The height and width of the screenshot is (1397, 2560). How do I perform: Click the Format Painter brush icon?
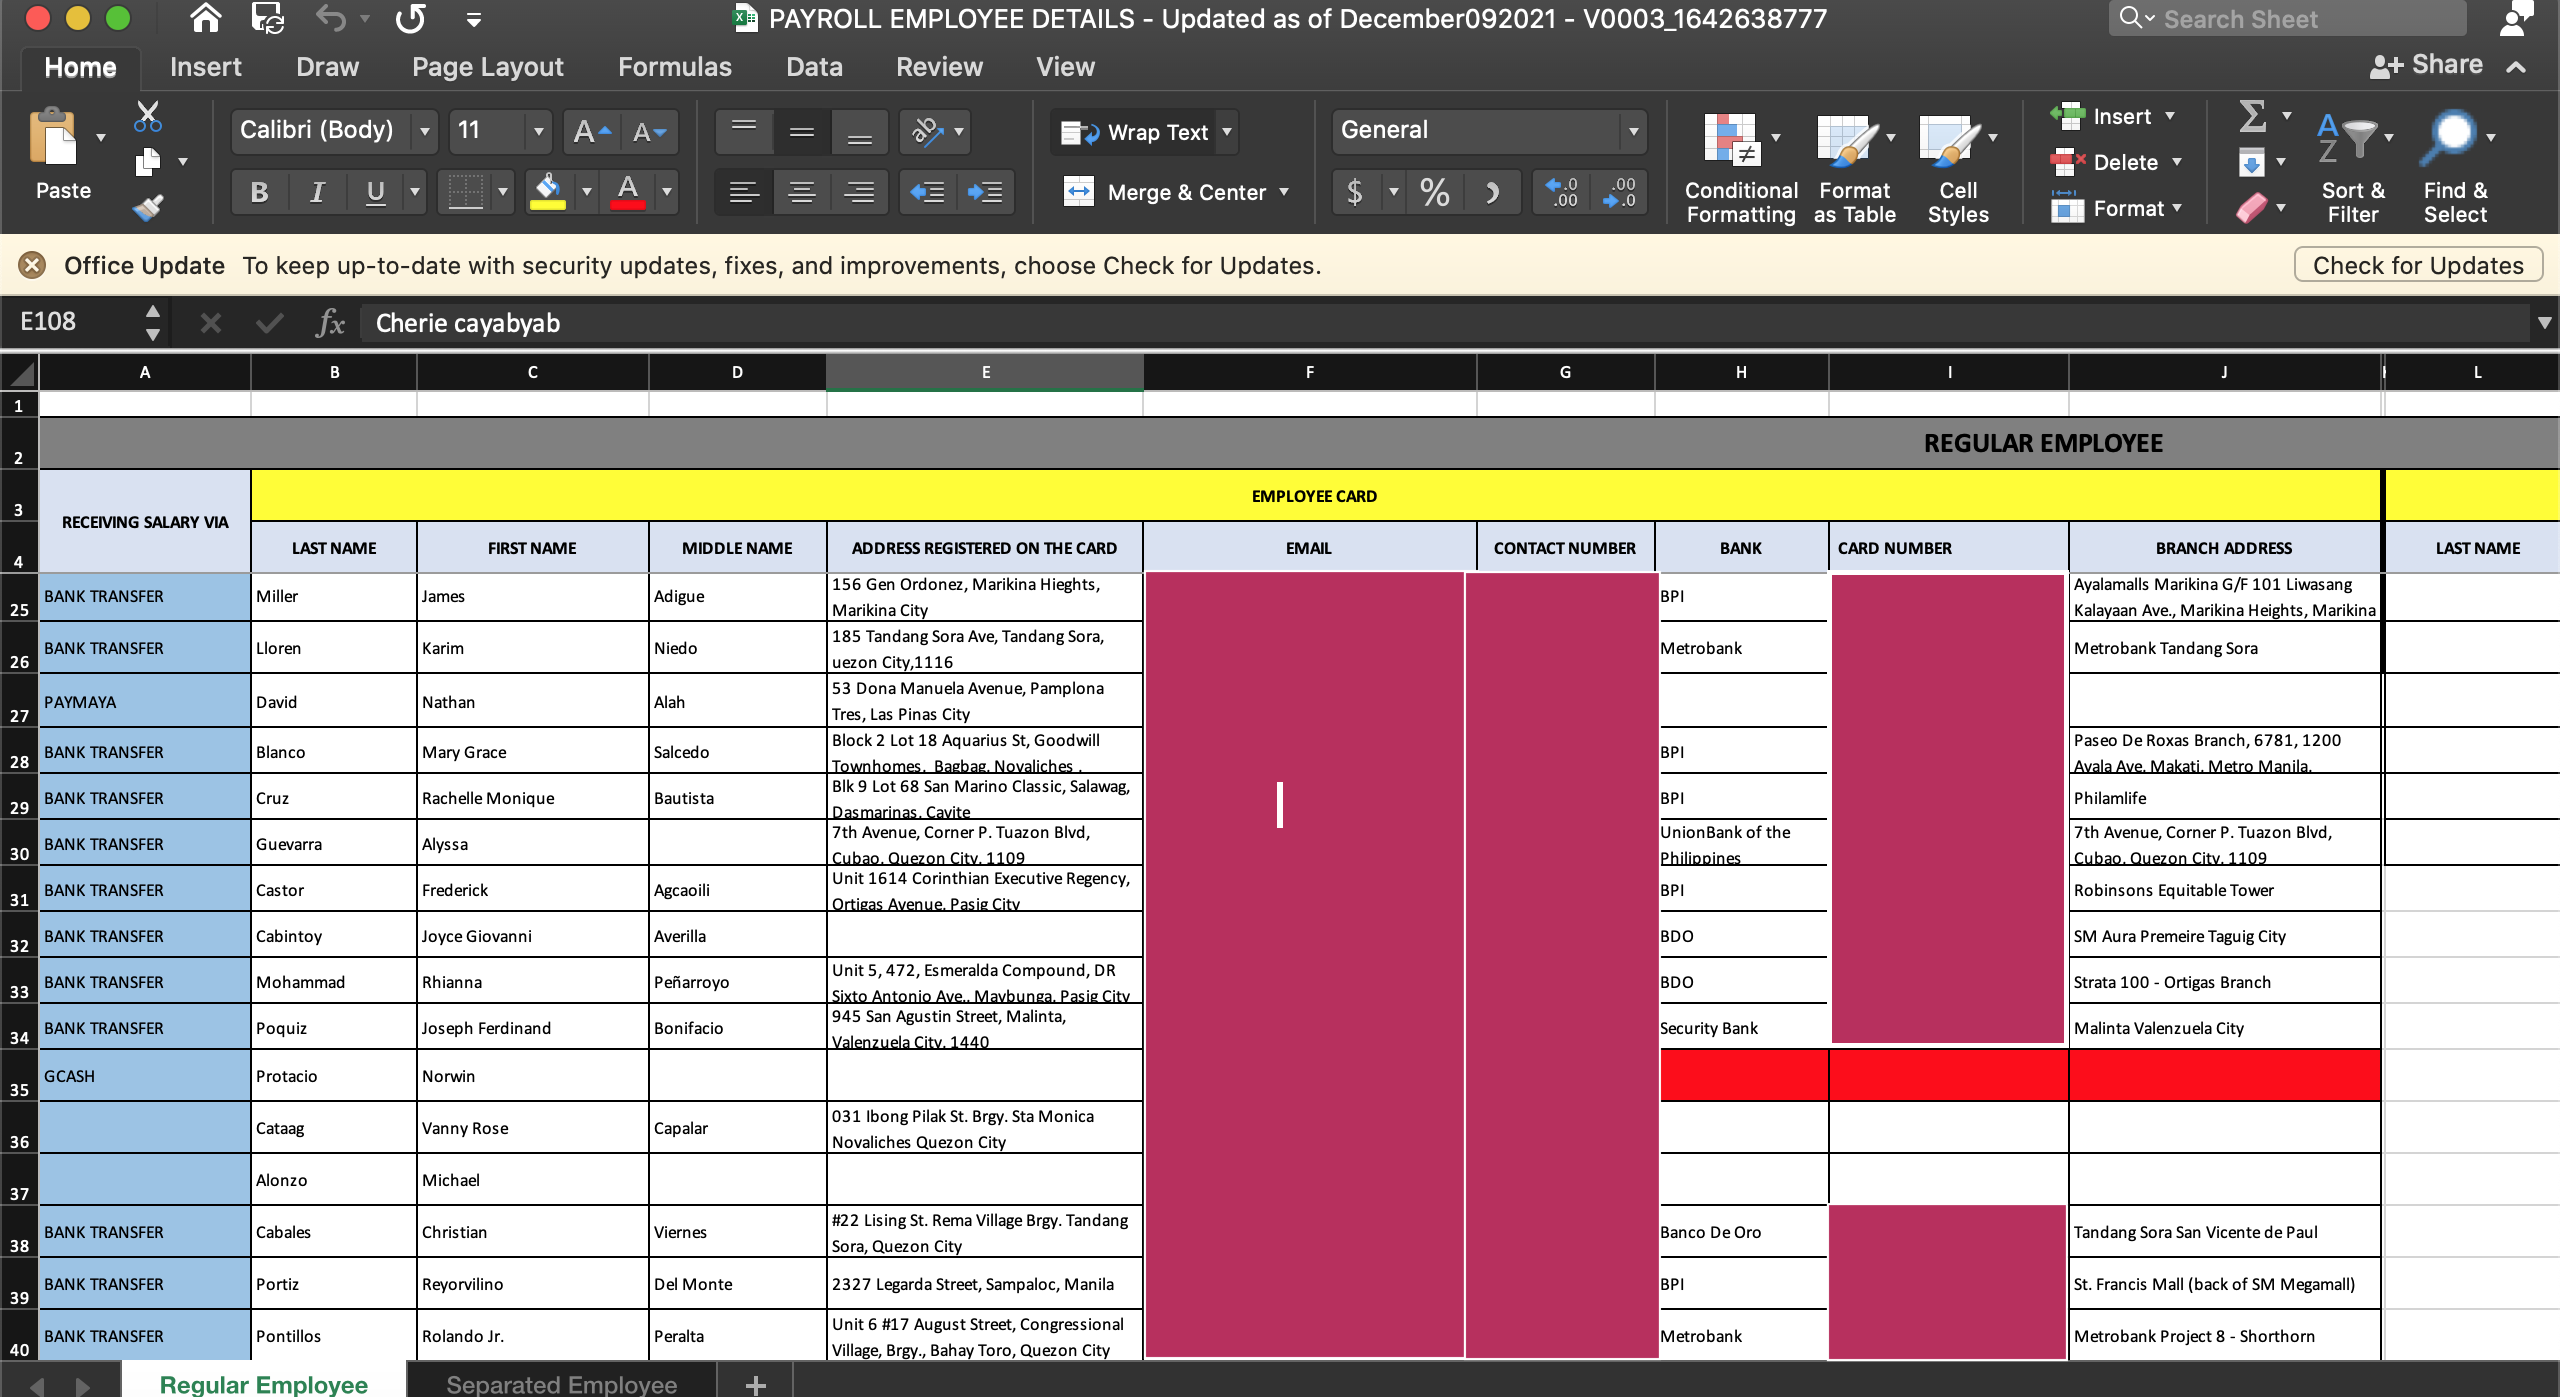click(x=147, y=208)
